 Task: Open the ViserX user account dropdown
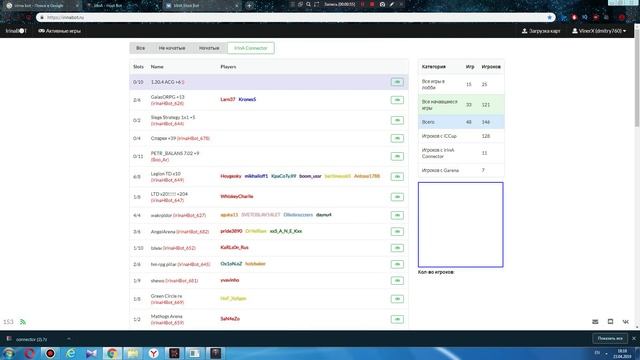pyautogui.click(x=599, y=31)
